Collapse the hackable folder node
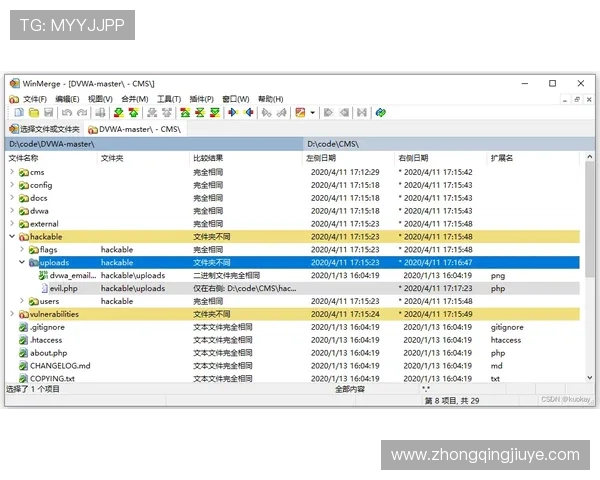 (12, 237)
